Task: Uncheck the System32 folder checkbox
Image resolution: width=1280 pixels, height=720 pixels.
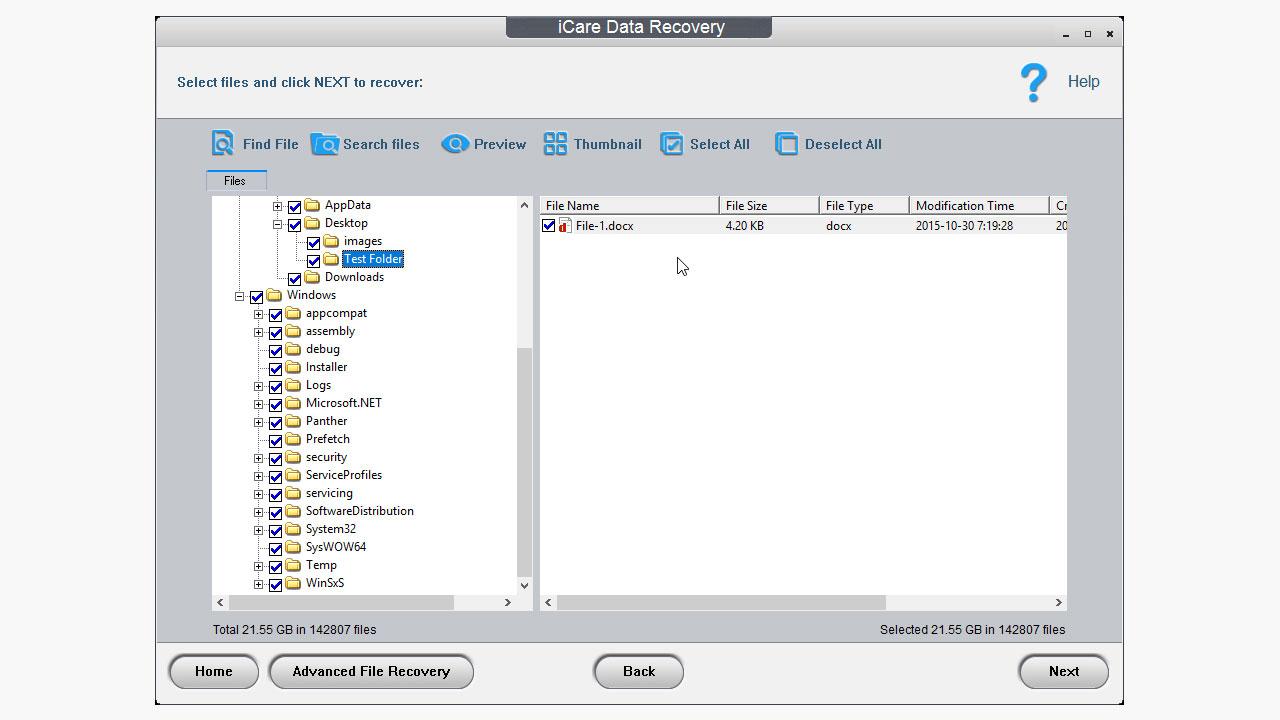Action: [276, 531]
